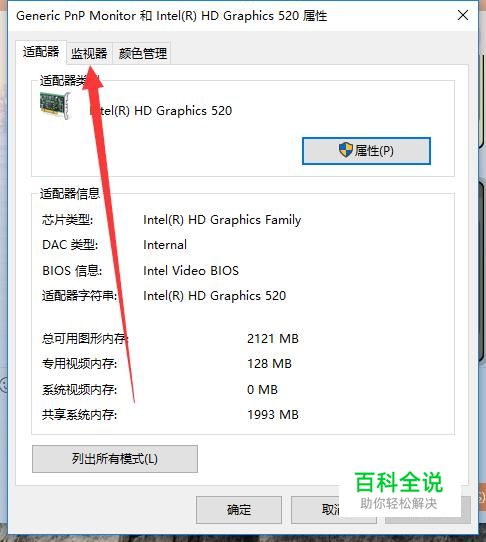Click the UAC shield icon on 属性 button
Image resolution: width=486 pixels, height=542 pixels.
pos(346,150)
